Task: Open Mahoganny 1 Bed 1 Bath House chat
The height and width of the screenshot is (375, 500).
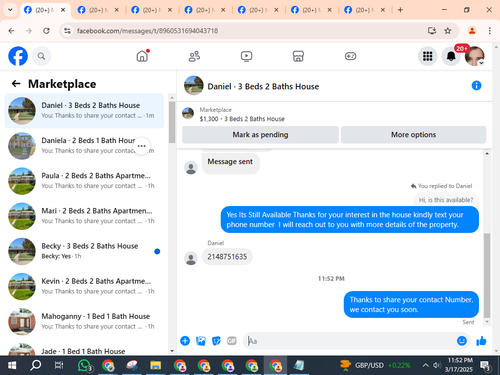Action: pos(84,322)
